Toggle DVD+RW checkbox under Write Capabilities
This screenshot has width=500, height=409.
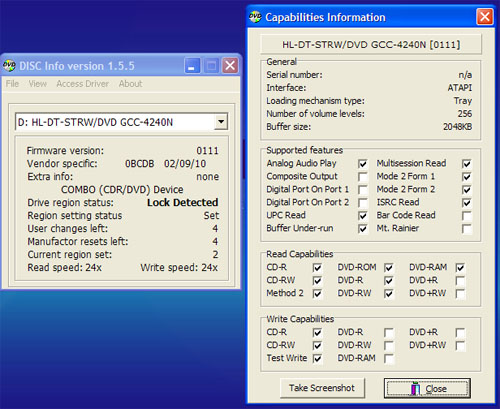click(460, 346)
